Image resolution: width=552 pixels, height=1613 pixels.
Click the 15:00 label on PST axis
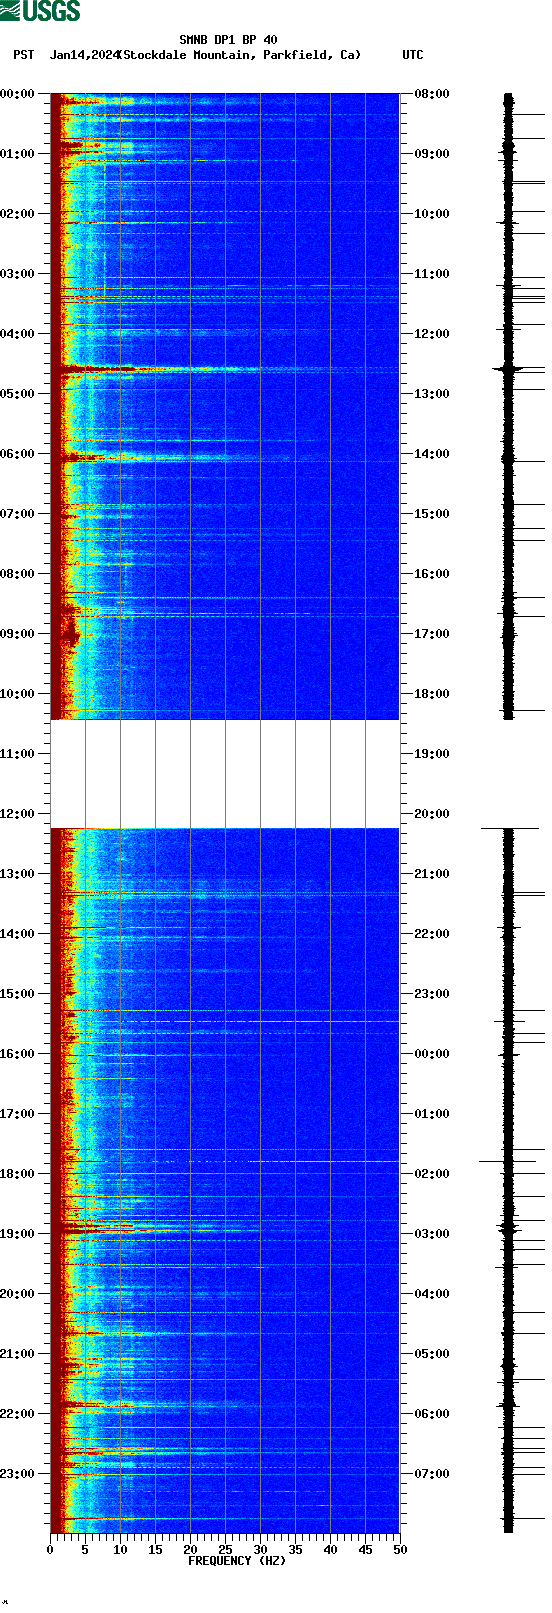pos(18,994)
